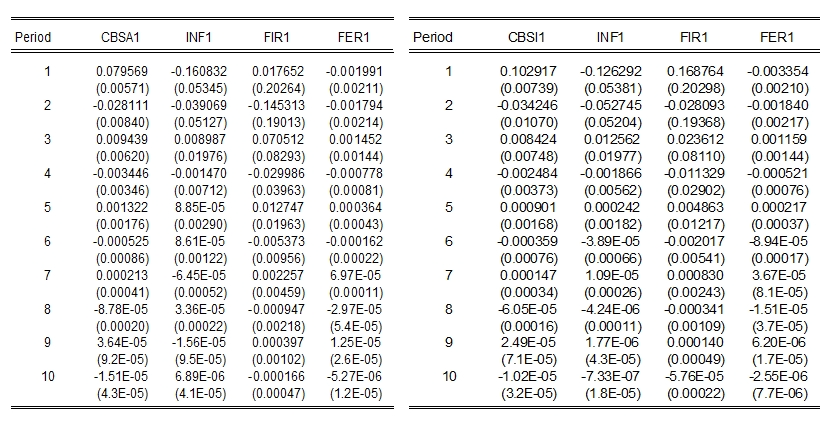Click the value 0.102917 under CBSI1

pos(526,71)
